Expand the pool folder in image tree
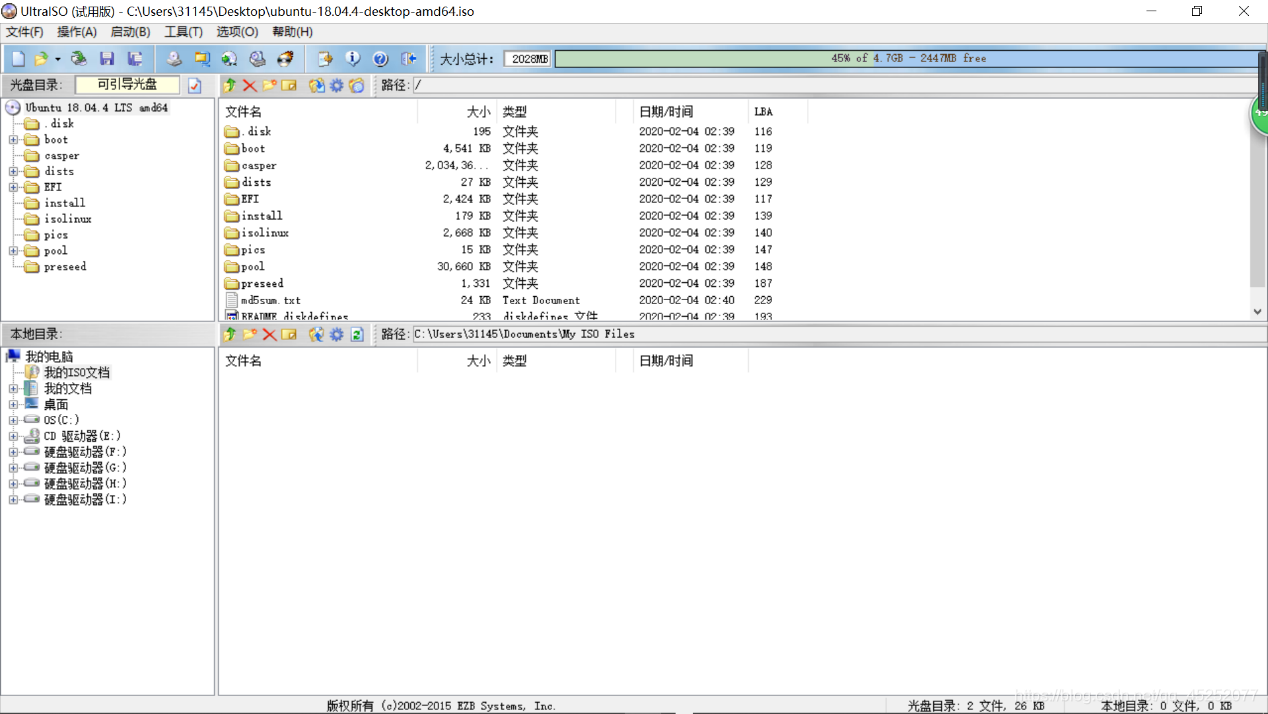Image resolution: width=1268 pixels, height=714 pixels. click(x=14, y=251)
